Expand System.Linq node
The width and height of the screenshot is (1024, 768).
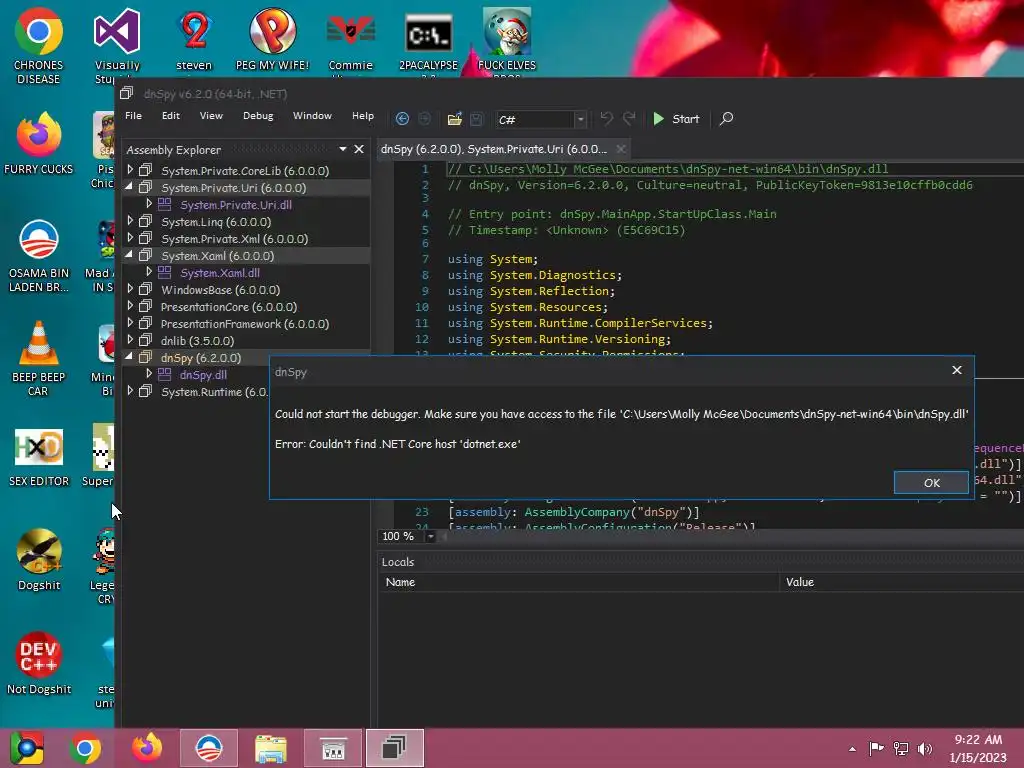click(x=130, y=221)
